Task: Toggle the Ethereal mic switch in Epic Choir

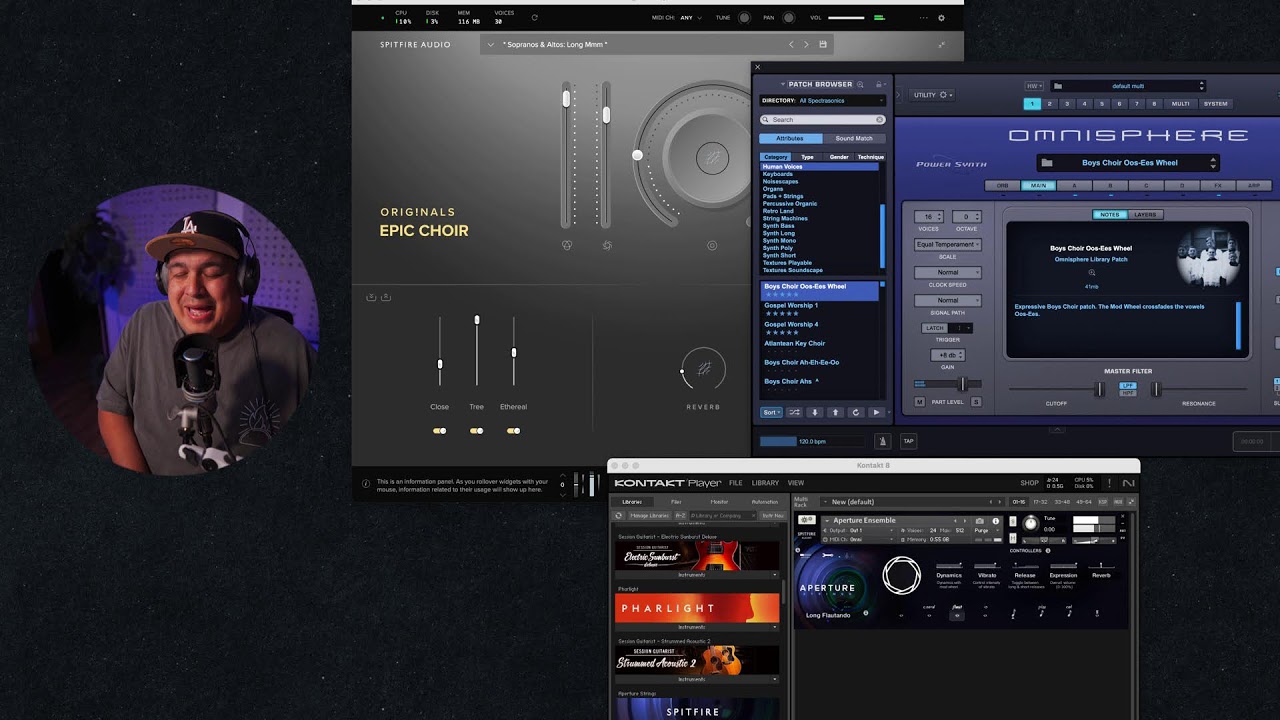Action: (513, 431)
